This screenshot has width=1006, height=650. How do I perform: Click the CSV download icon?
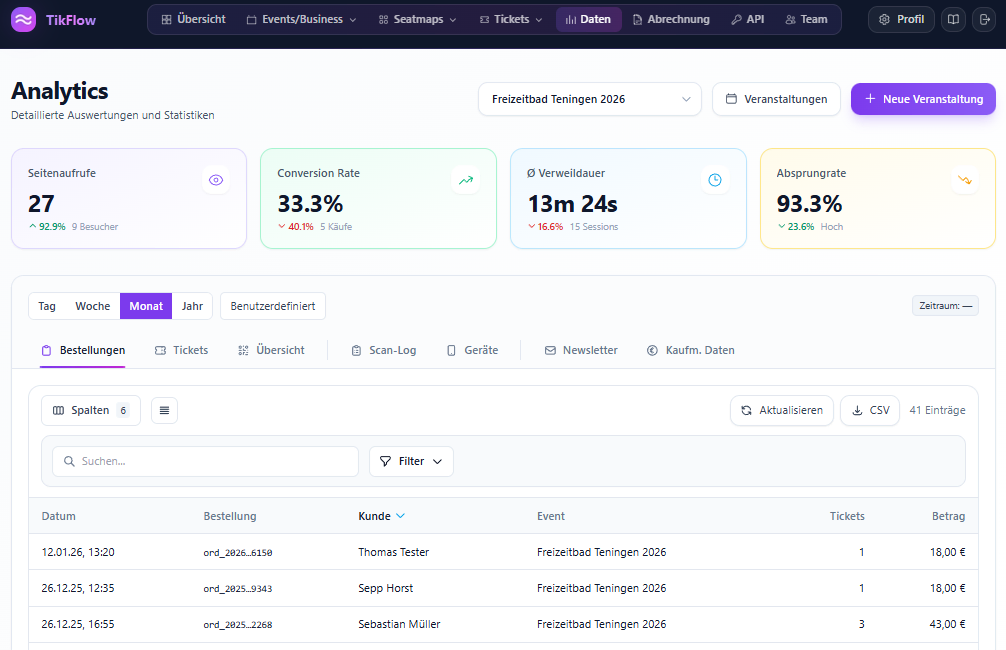pos(855,410)
